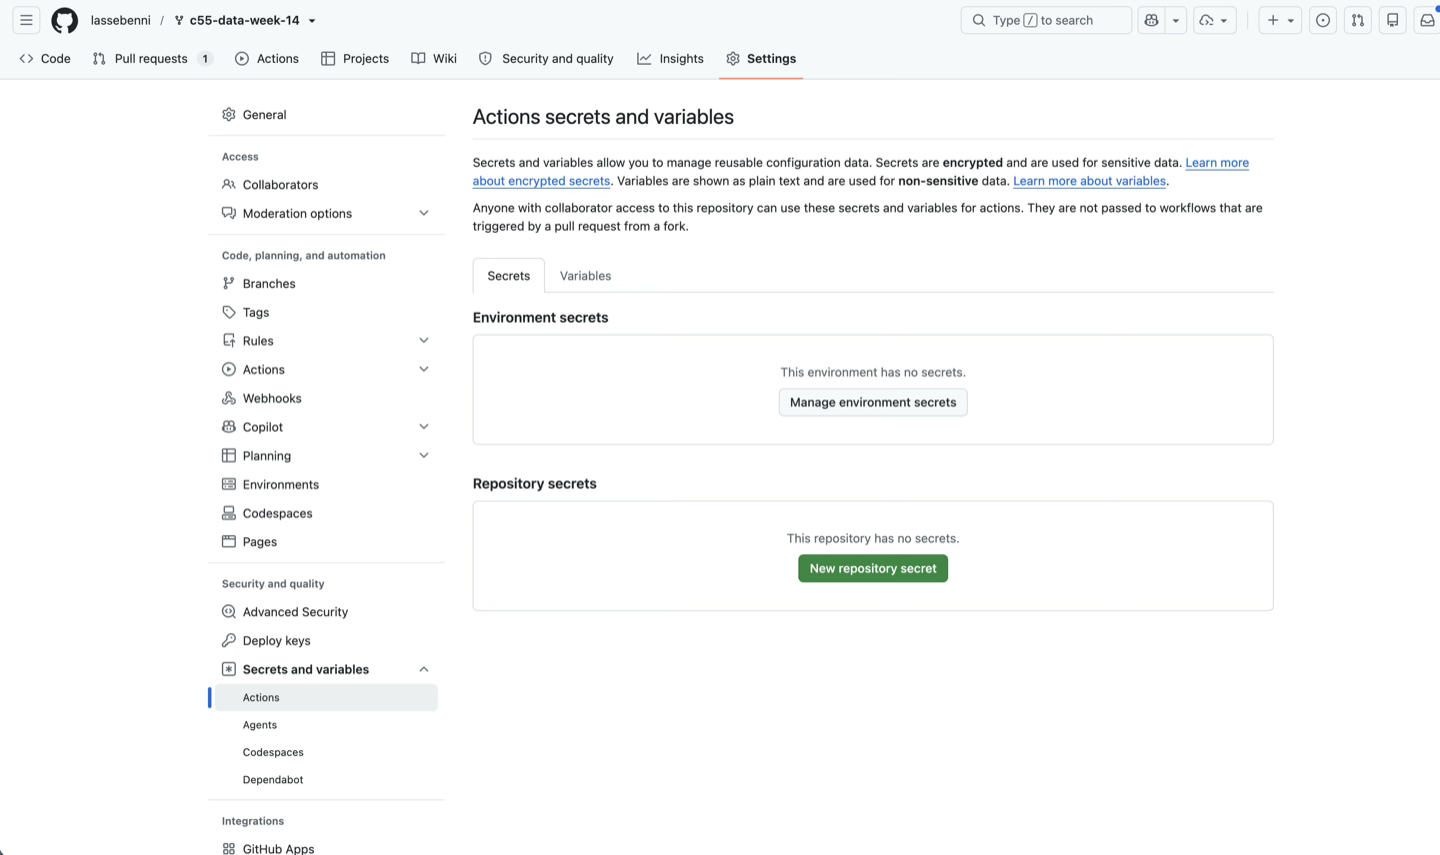The width and height of the screenshot is (1440, 855).
Task: Click the Codespaces icon in sidebar
Action: [229, 513]
